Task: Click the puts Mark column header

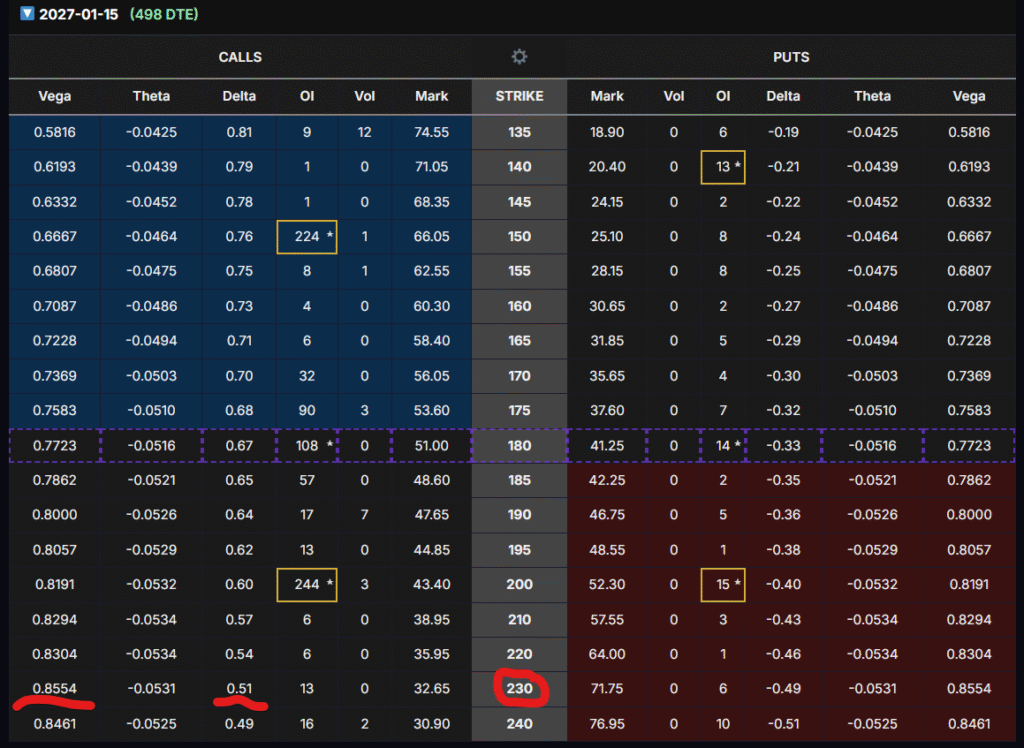Action: point(607,96)
